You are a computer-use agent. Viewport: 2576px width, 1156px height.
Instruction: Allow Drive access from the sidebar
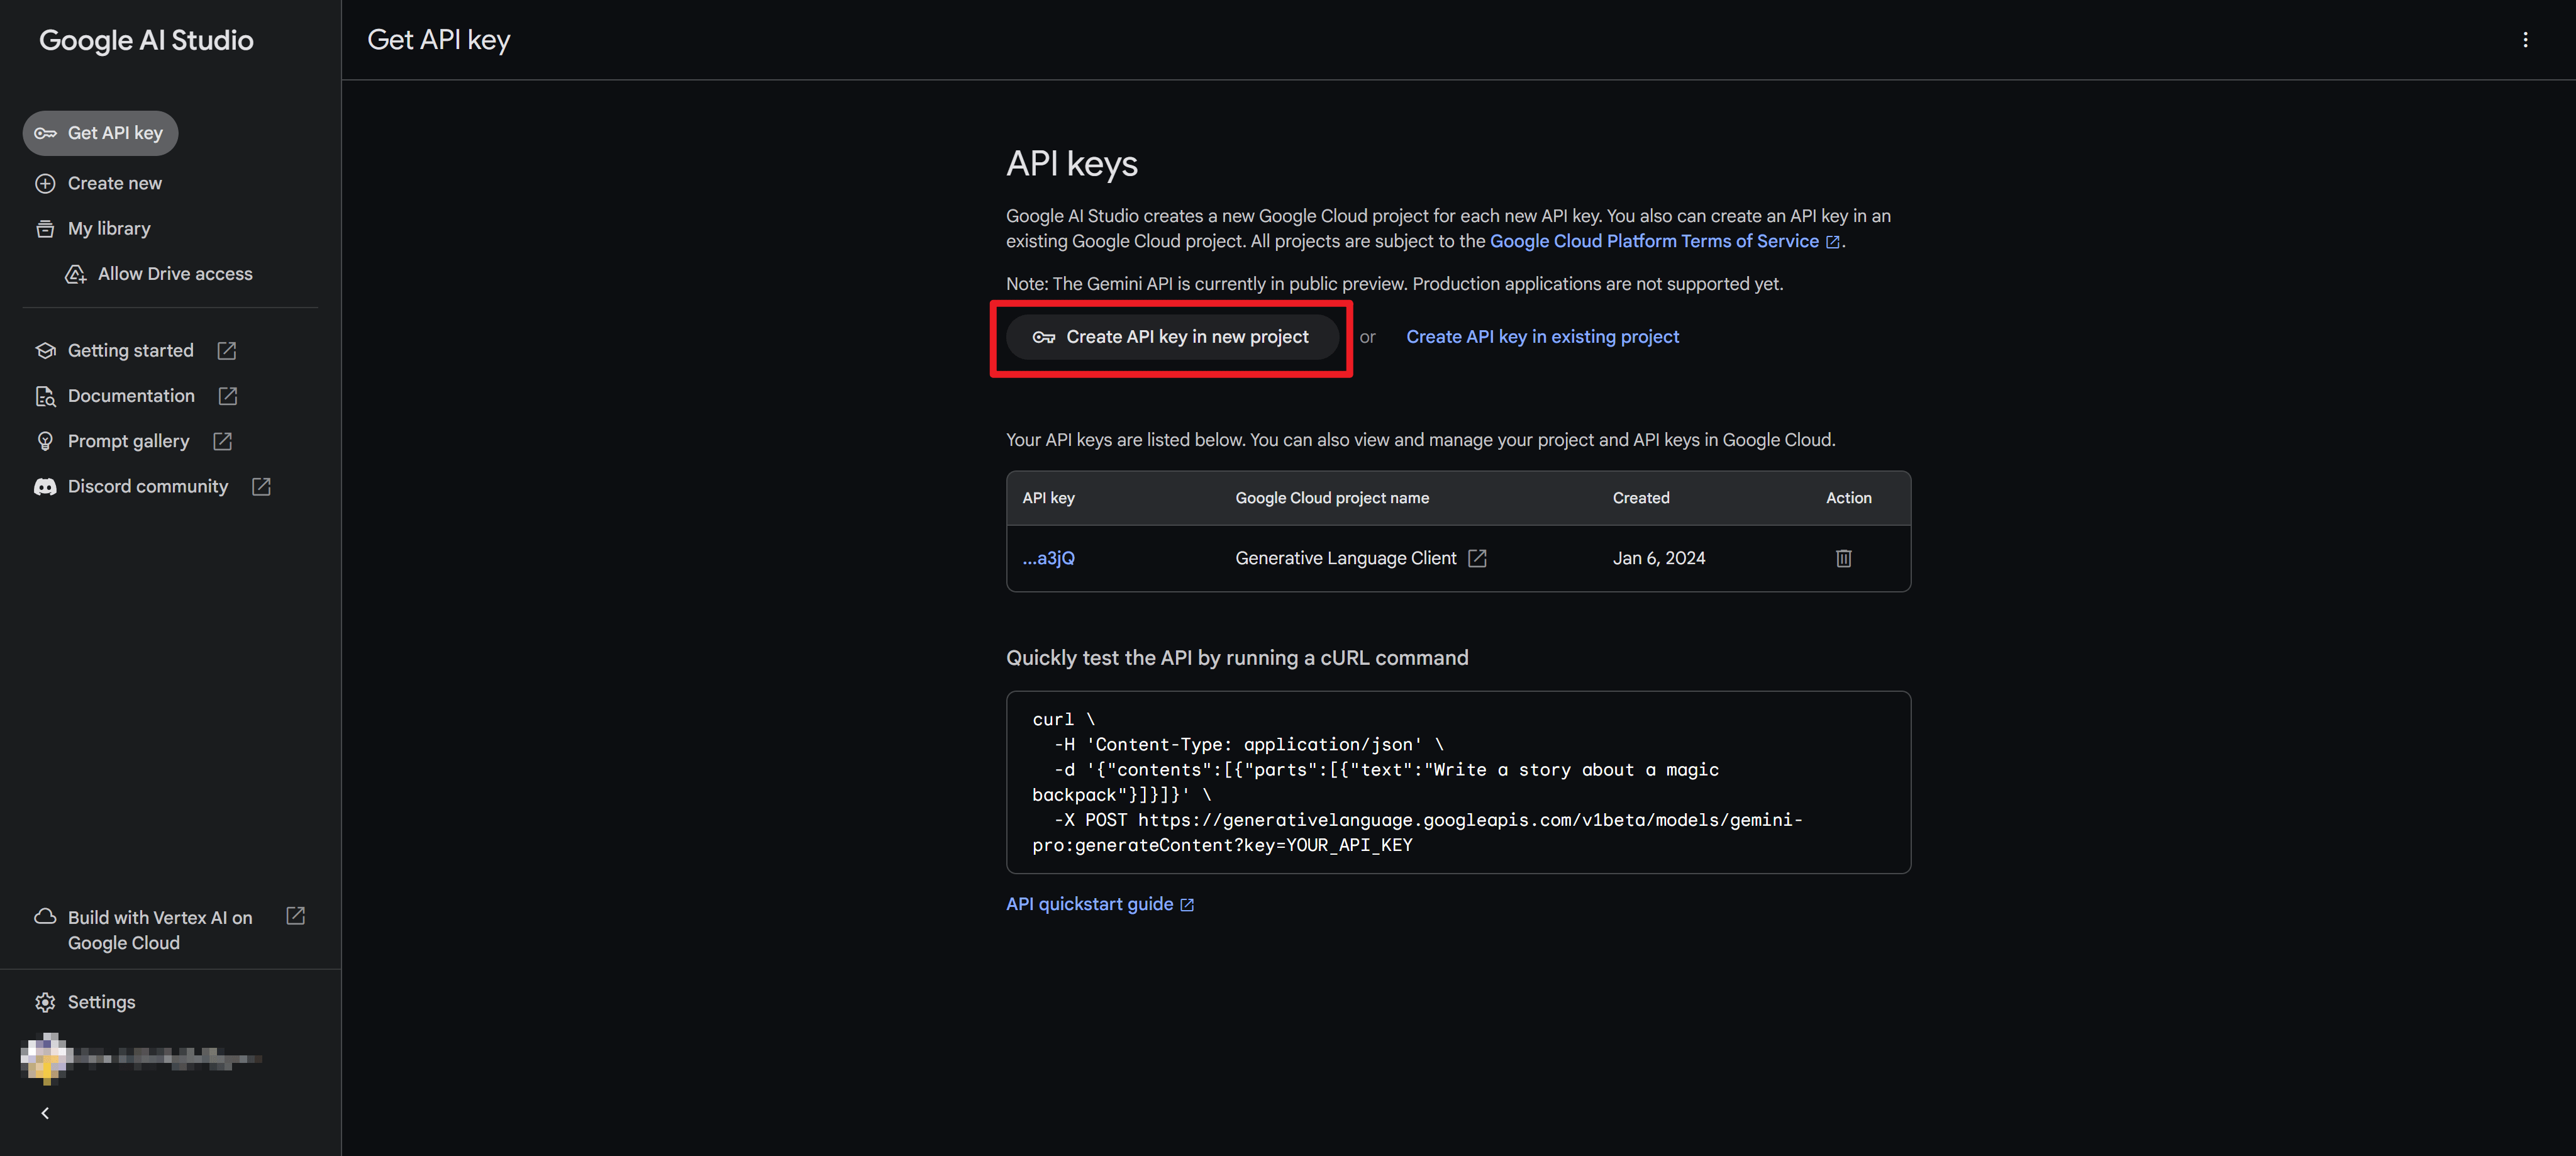174,274
